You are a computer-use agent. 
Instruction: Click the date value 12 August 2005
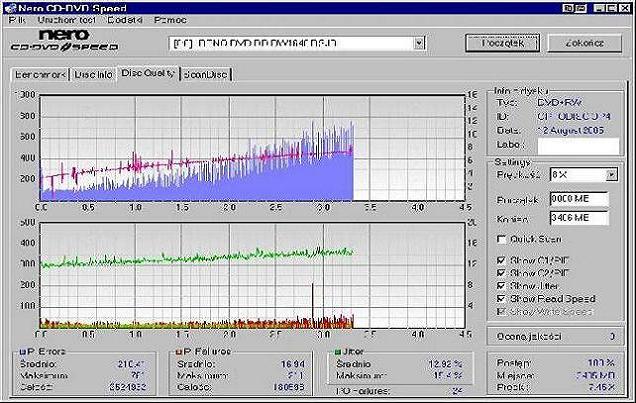[571, 131]
